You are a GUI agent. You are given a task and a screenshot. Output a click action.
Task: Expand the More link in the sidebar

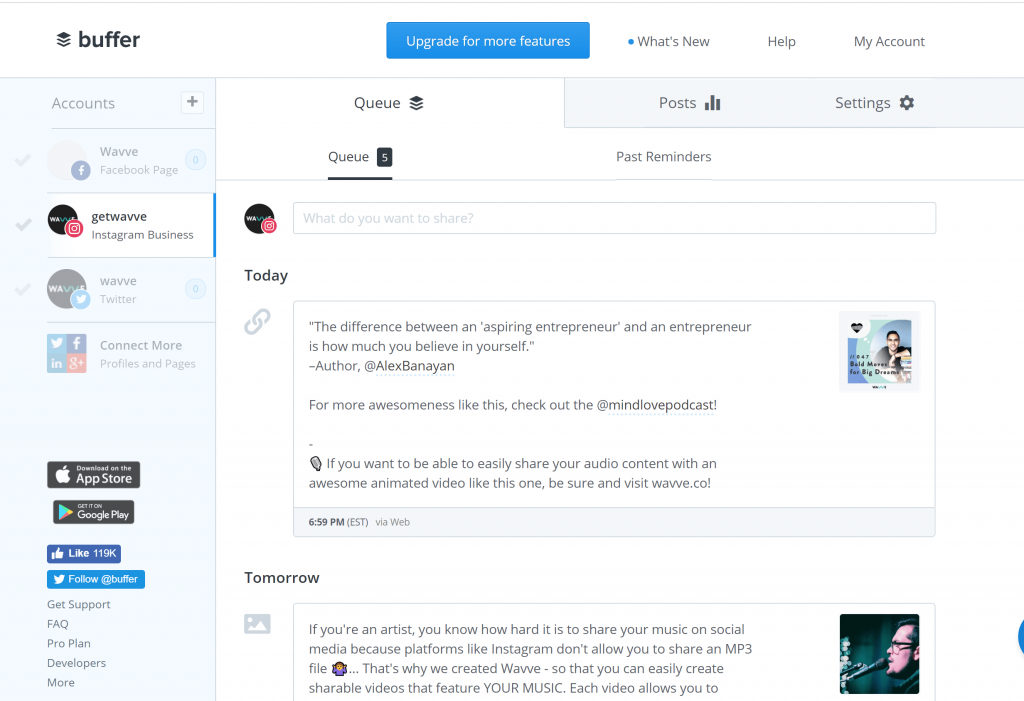click(x=60, y=682)
